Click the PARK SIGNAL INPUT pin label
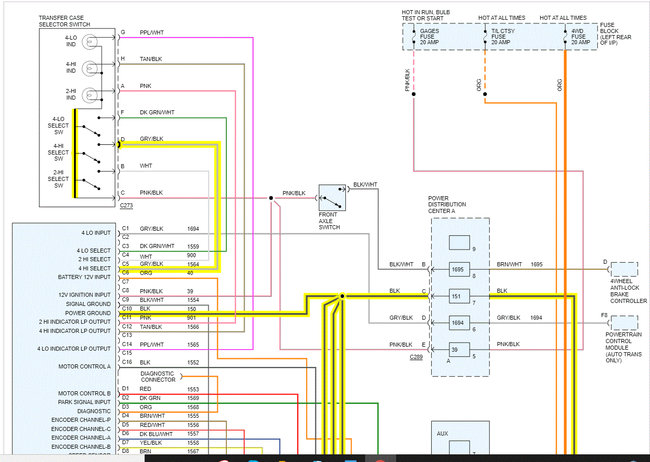Viewport: 650px width, 462px height. click(85, 402)
